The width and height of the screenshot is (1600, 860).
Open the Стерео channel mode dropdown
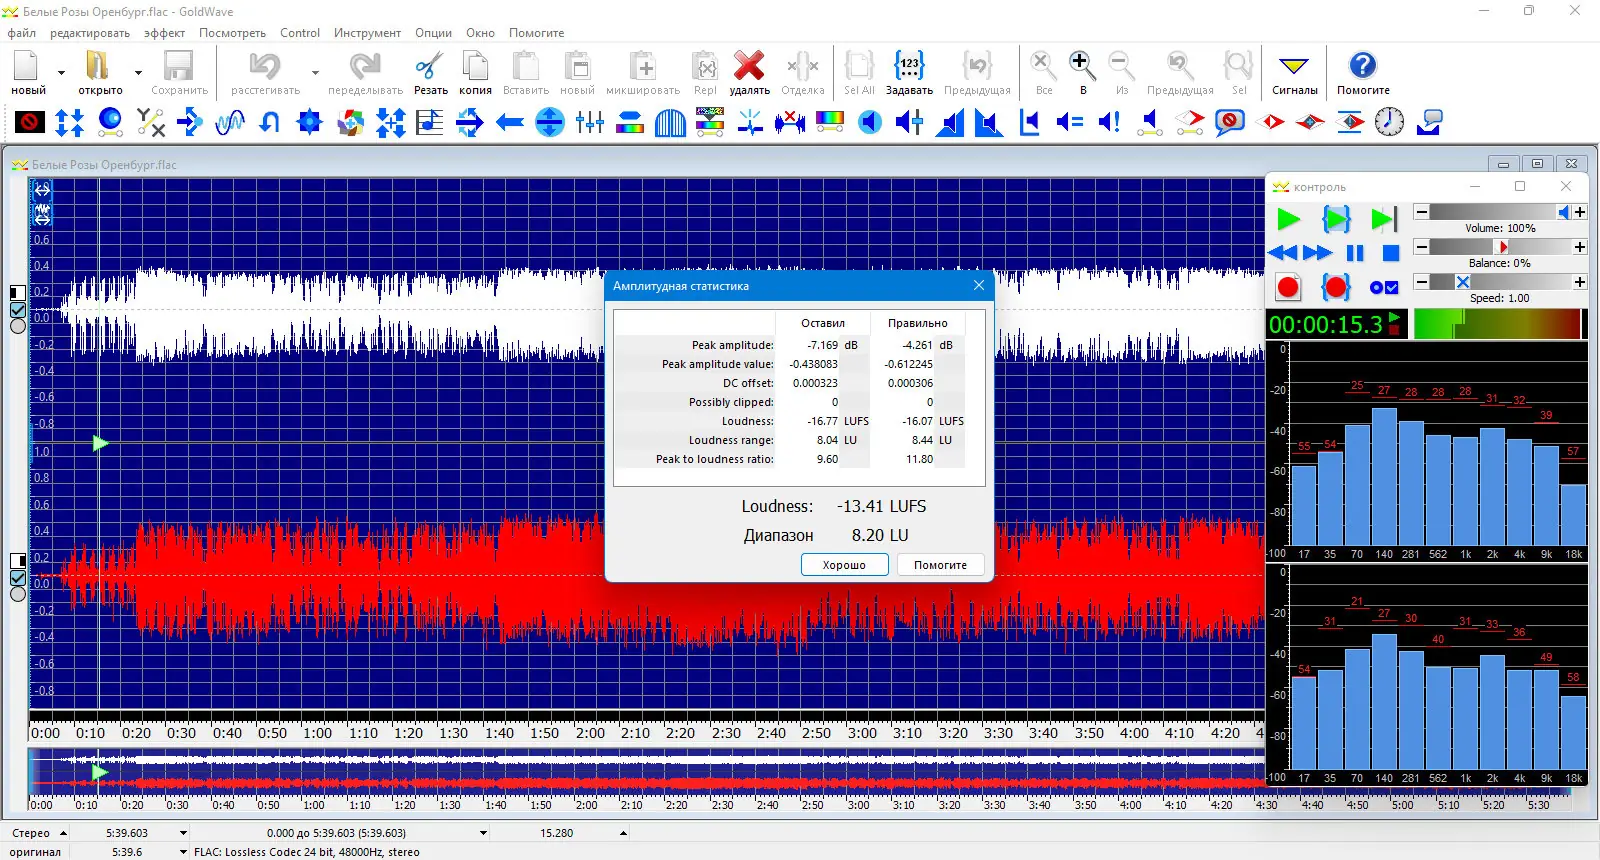(x=63, y=833)
